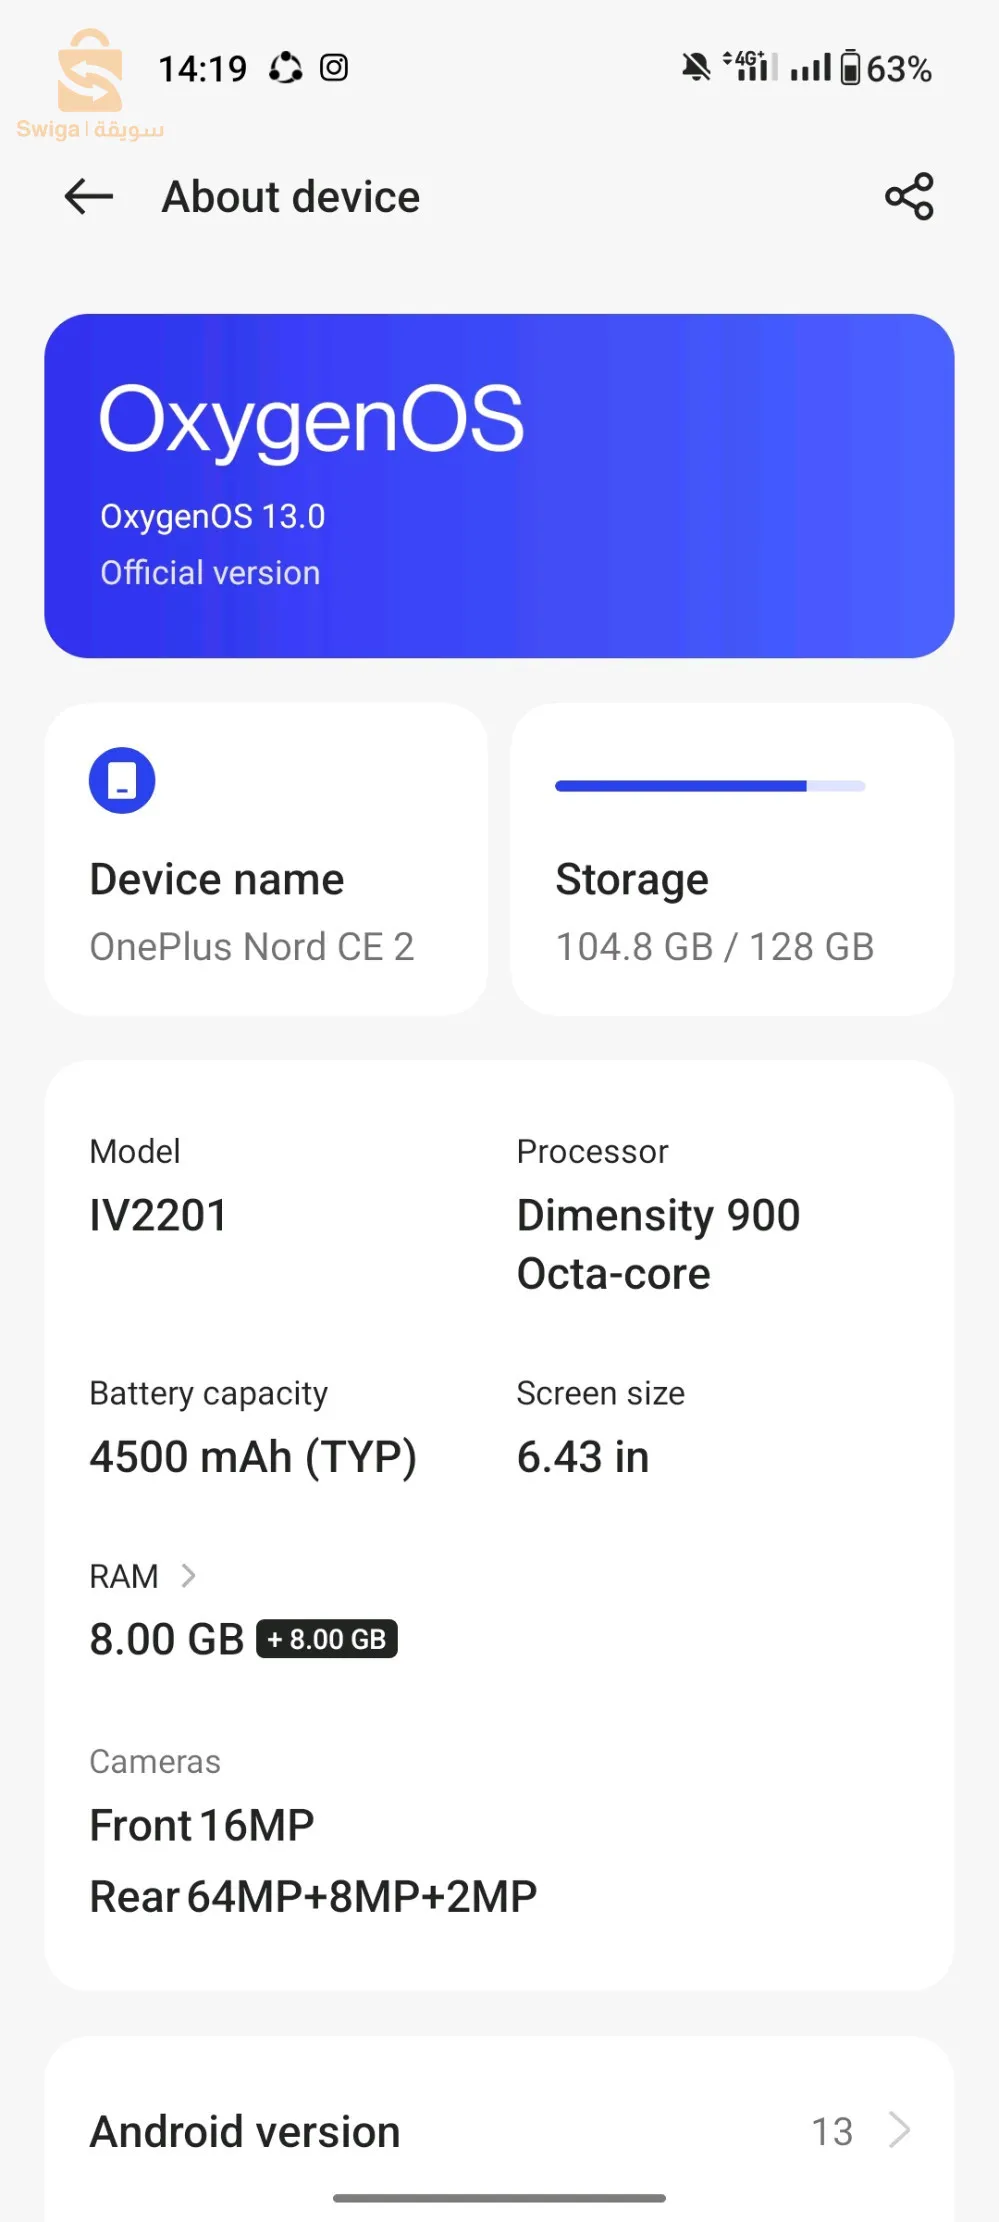This screenshot has width=999, height=2222.
Task: Tap the 4G signal indicator icon
Action: click(750, 66)
